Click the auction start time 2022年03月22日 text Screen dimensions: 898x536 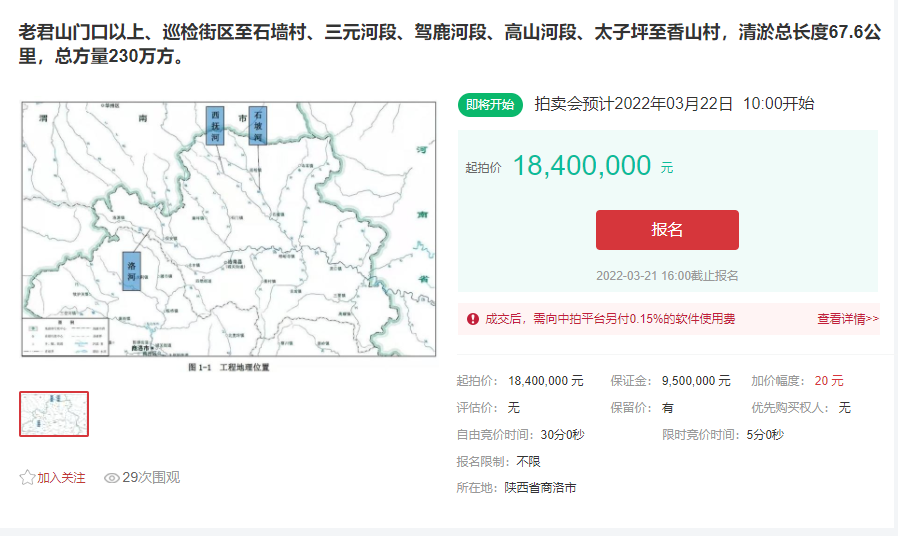[674, 104]
